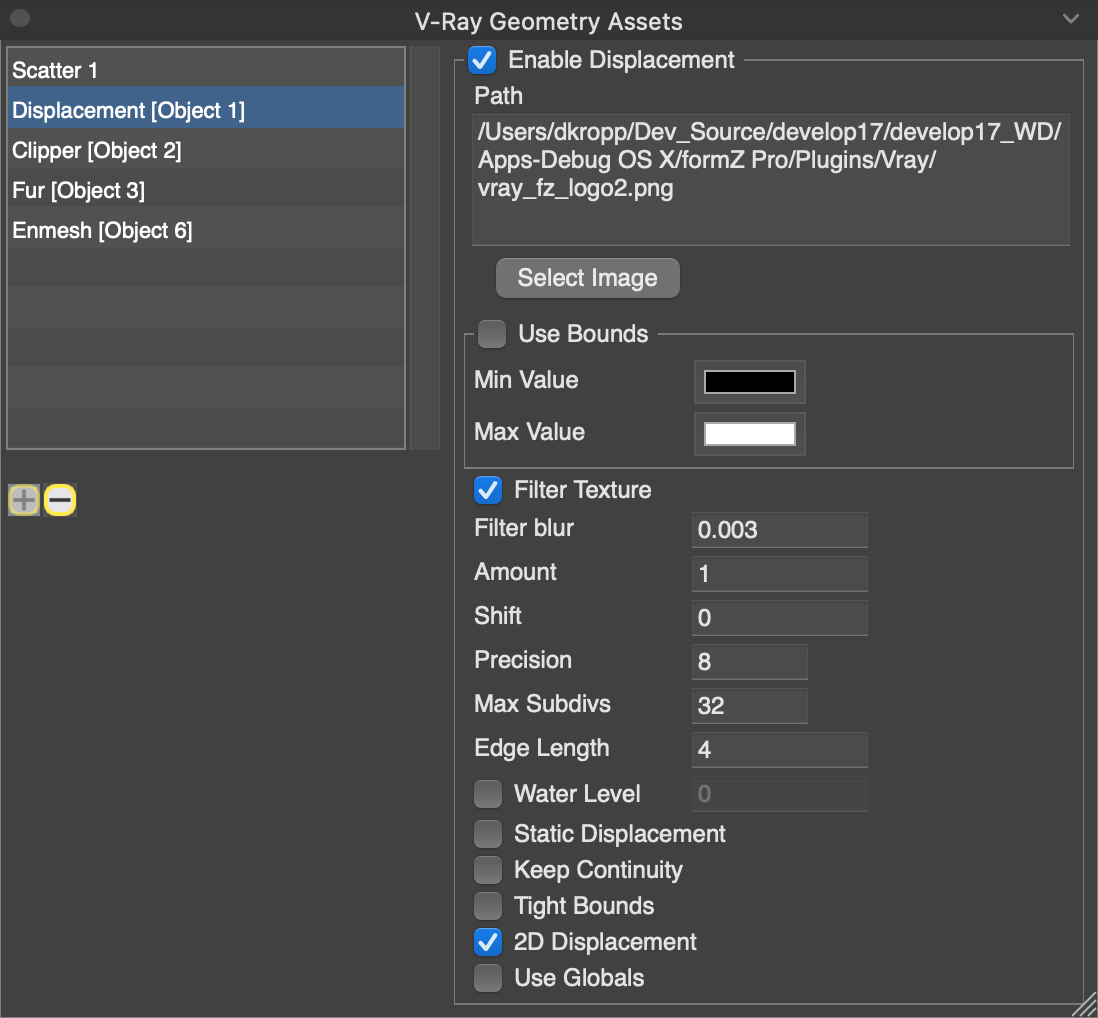The image size is (1098, 1018).
Task: Enable the Use Bounds checkbox
Action: pyautogui.click(x=492, y=334)
